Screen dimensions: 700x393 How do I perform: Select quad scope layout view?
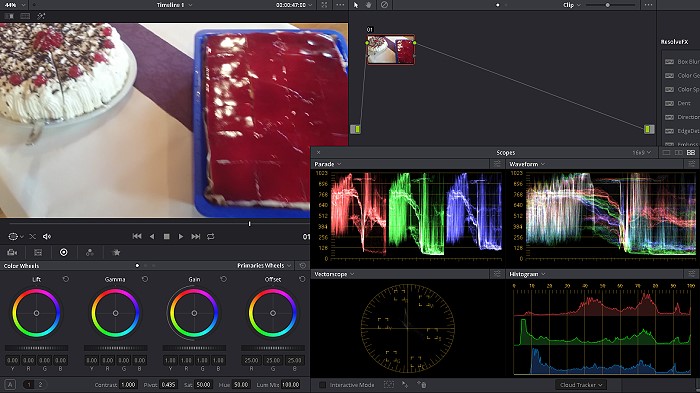tap(691, 153)
